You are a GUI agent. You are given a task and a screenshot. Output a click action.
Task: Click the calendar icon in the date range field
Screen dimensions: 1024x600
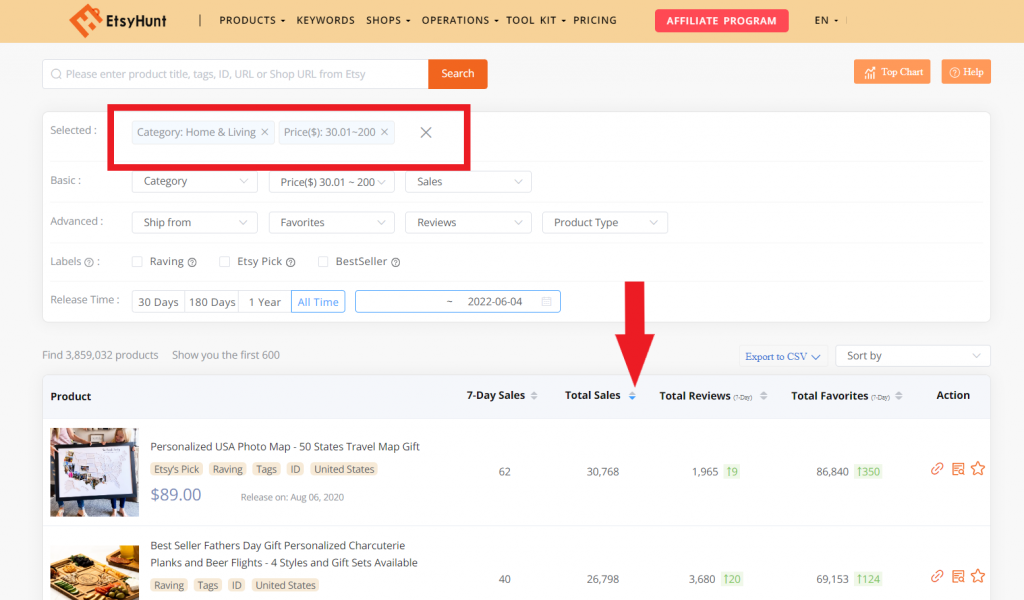547,302
